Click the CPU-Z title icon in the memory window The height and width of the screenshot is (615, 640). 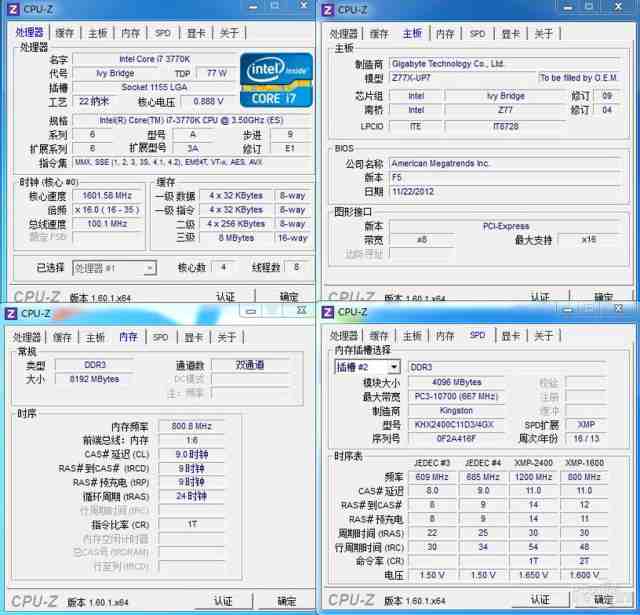[x=11, y=313]
